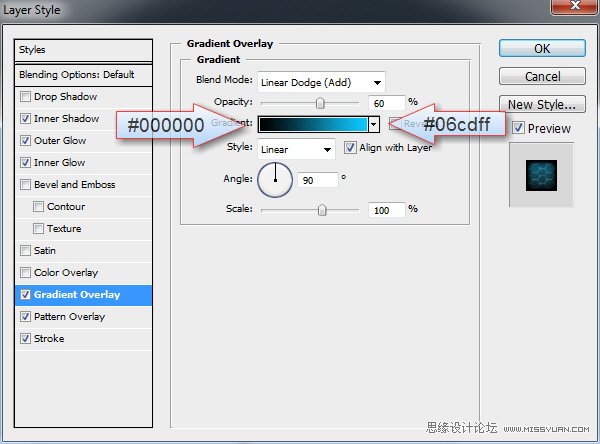Click the Opacity slider handle
This screenshot has width=600, height=444.
320,103
